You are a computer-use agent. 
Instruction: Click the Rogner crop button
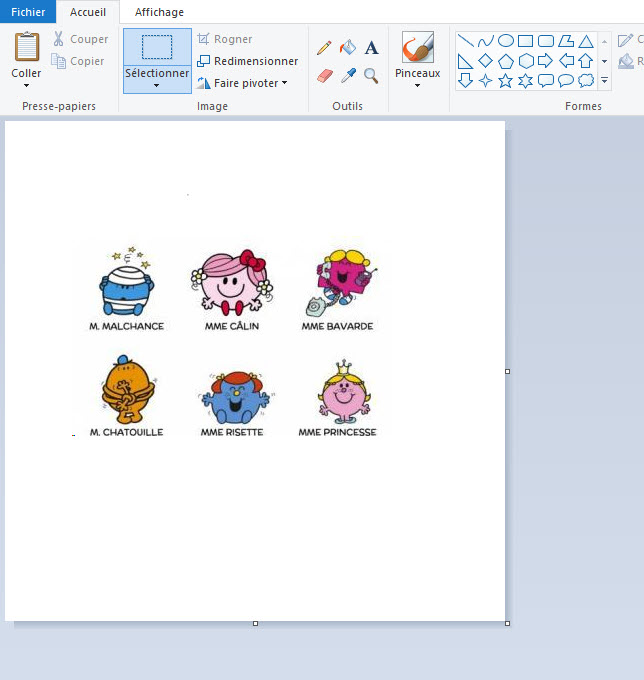point(225,39)
